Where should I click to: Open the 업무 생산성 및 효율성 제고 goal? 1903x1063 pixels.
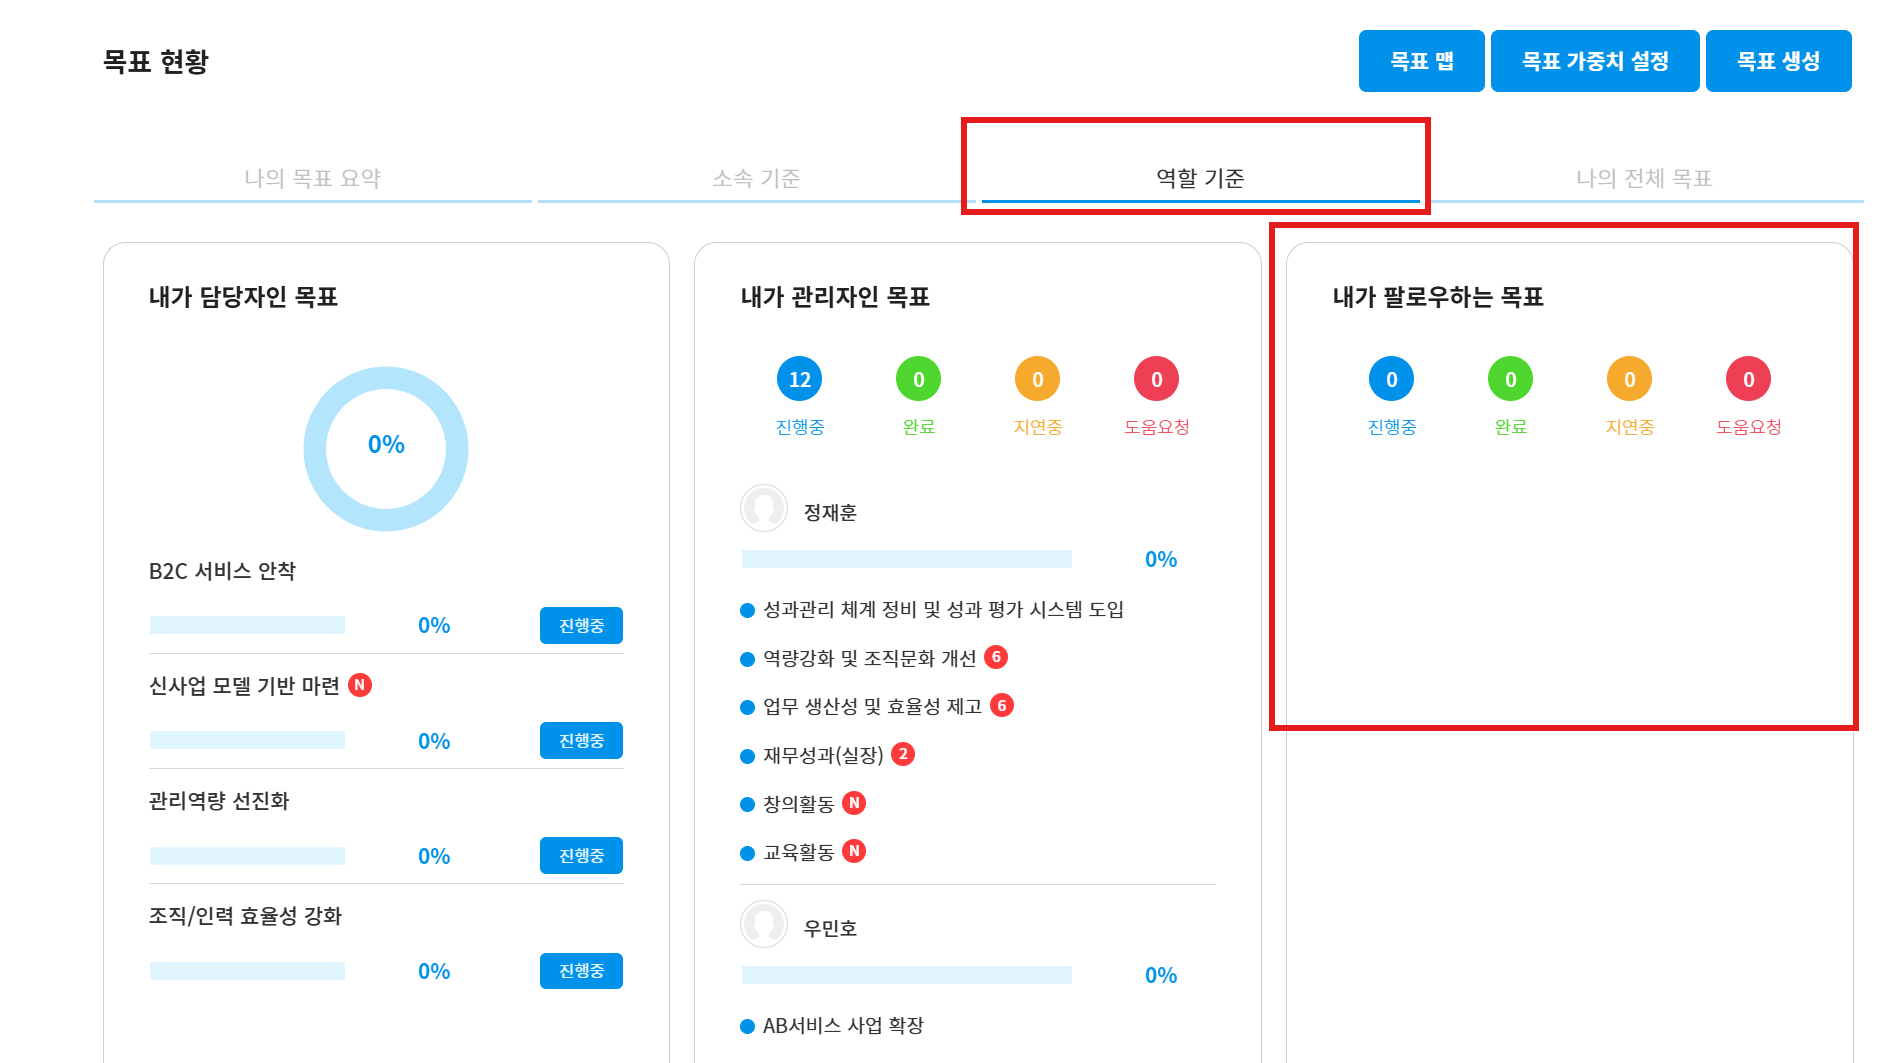(x=872, y=707)
